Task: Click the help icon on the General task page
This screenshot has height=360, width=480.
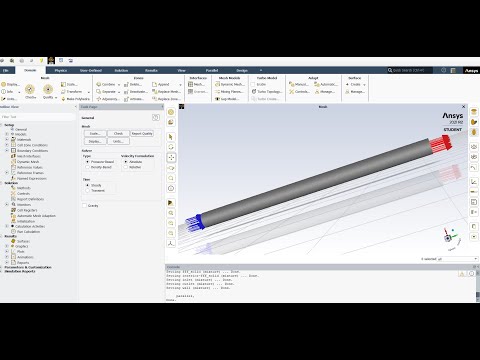Action: pos(156,117)
